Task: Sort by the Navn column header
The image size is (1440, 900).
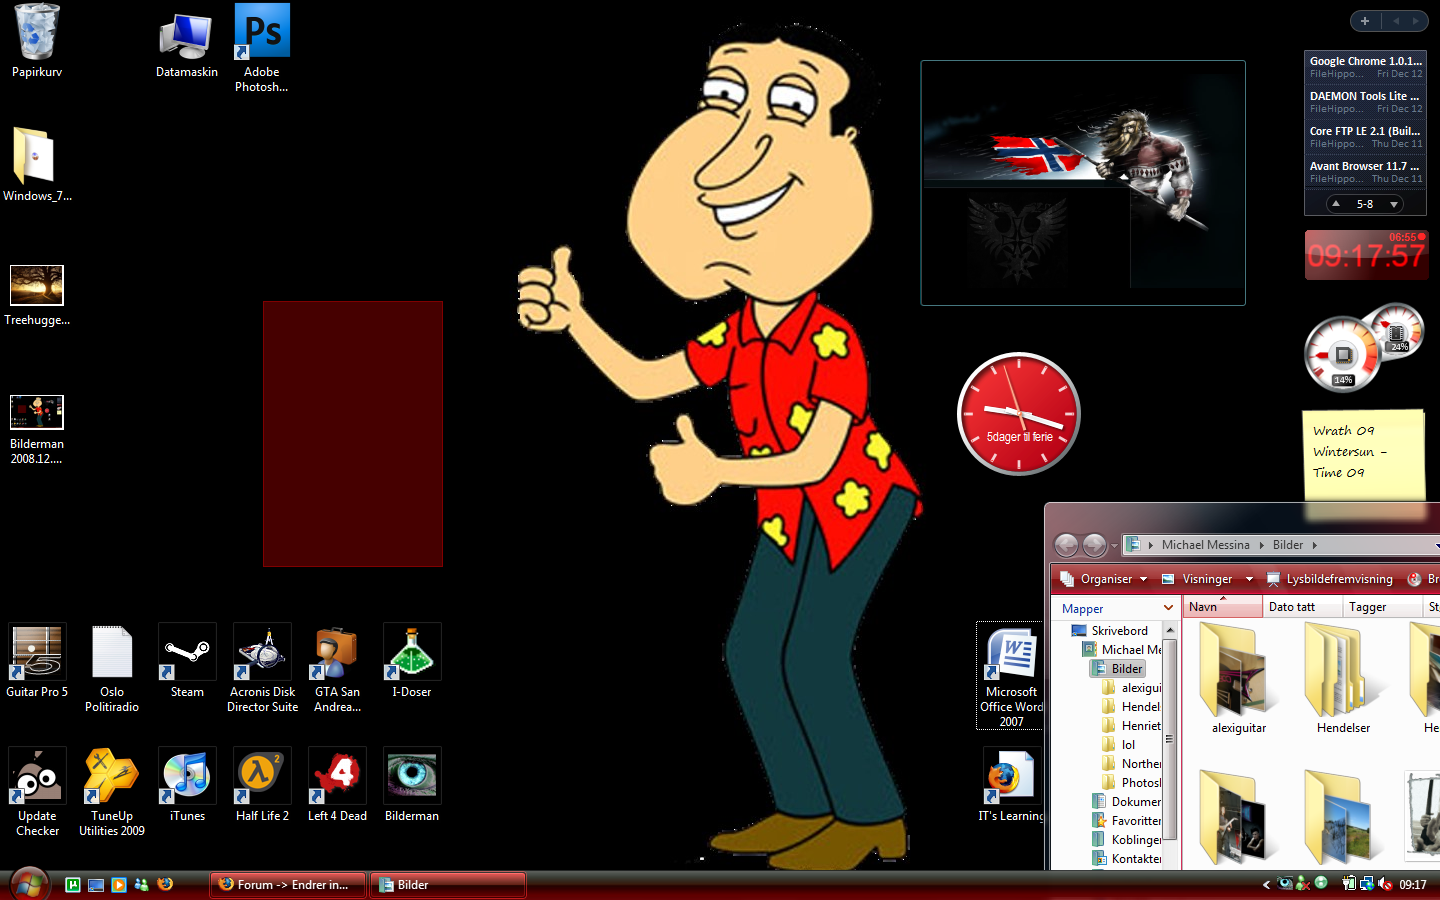Action: (1222, 607)
